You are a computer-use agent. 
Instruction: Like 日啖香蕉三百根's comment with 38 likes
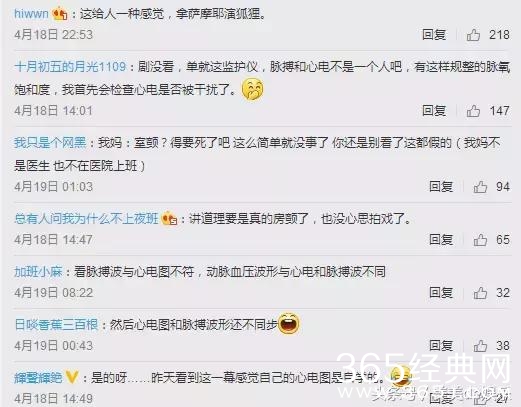tap(480, 346)
